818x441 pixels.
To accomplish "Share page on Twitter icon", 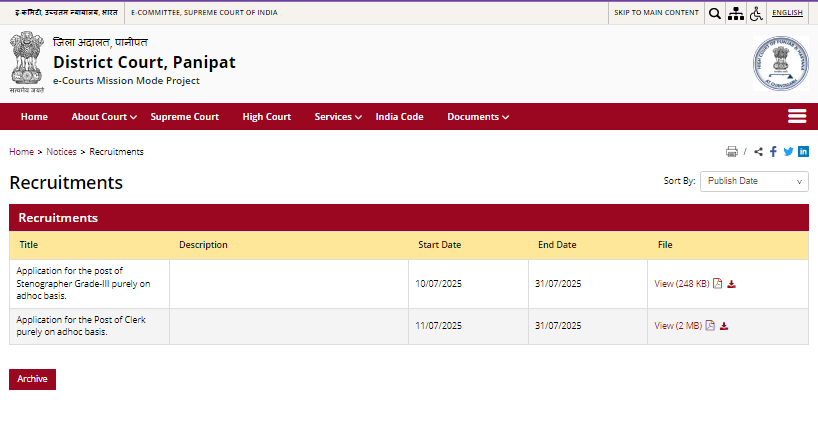I will pyautogui.click(x=788, y=152).
